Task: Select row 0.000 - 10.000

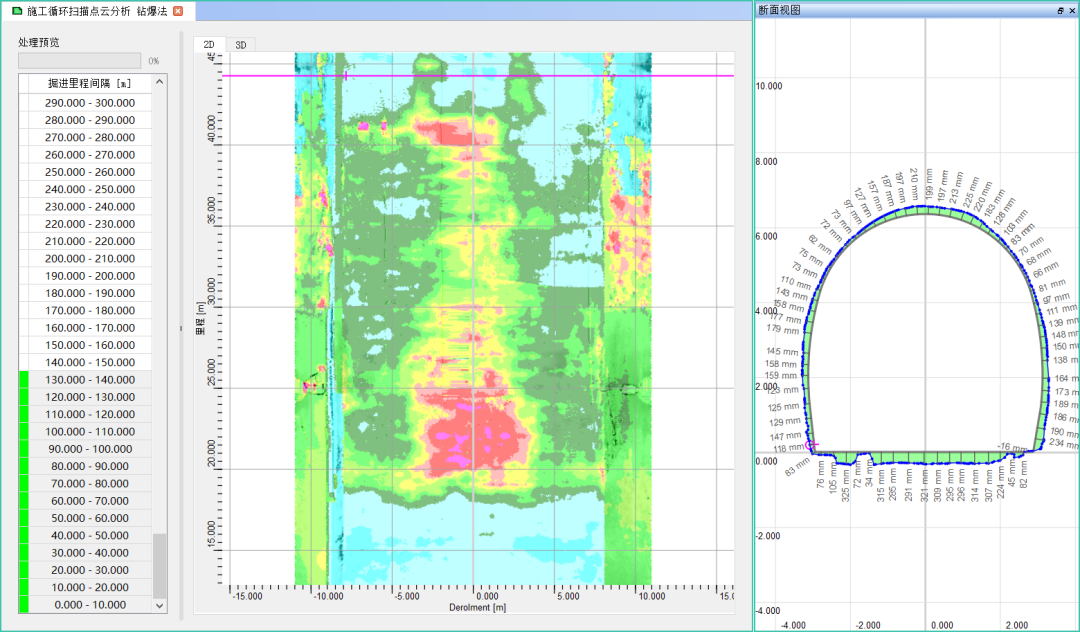Action: click(x=90, y=604)
